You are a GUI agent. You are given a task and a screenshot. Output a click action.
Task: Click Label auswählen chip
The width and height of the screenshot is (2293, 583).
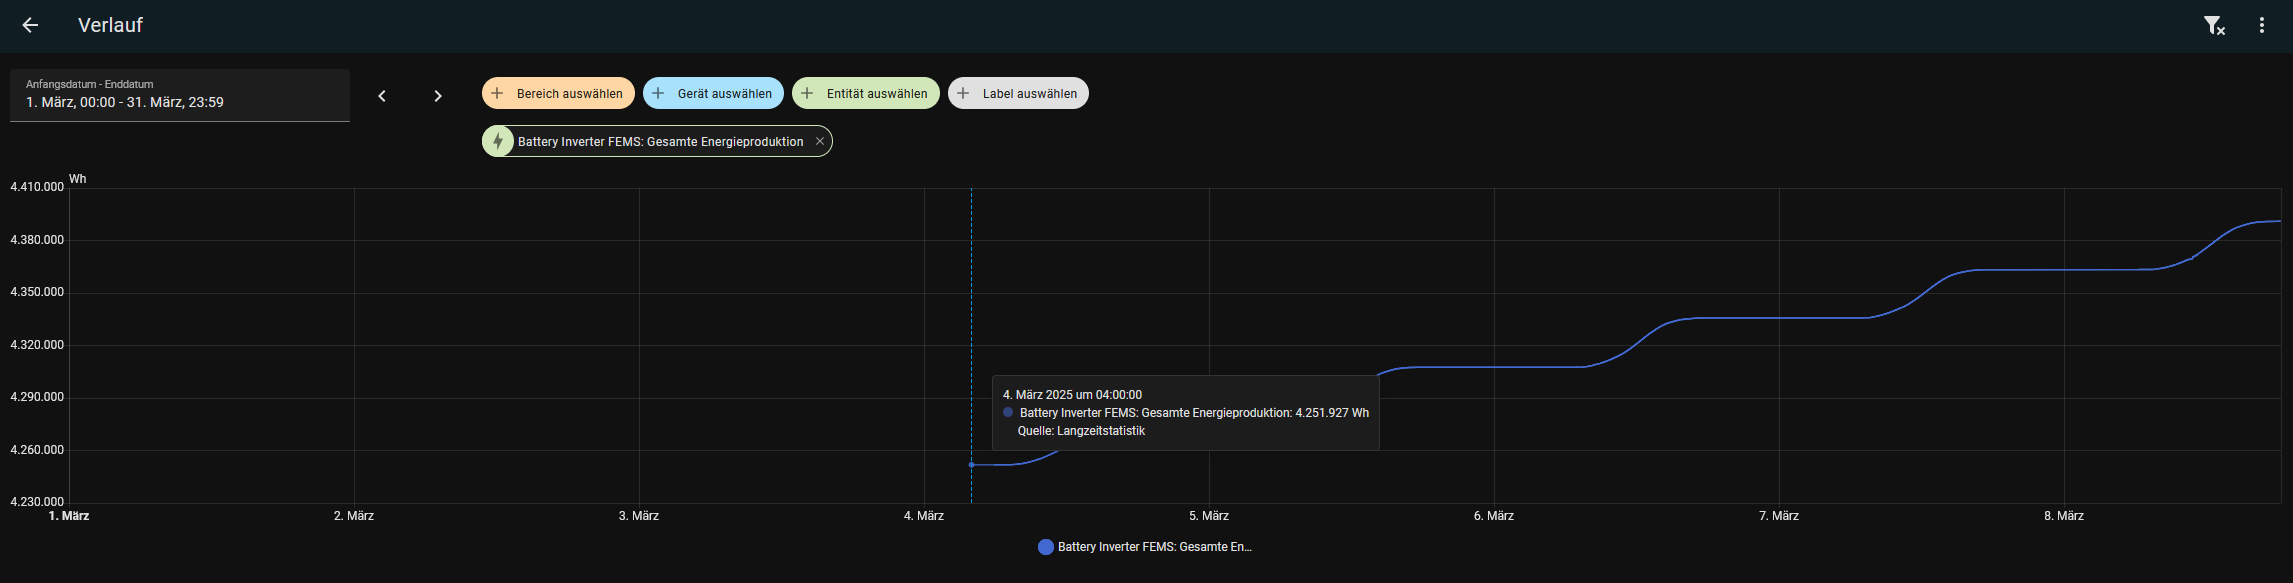click(x=1018, y=93)
